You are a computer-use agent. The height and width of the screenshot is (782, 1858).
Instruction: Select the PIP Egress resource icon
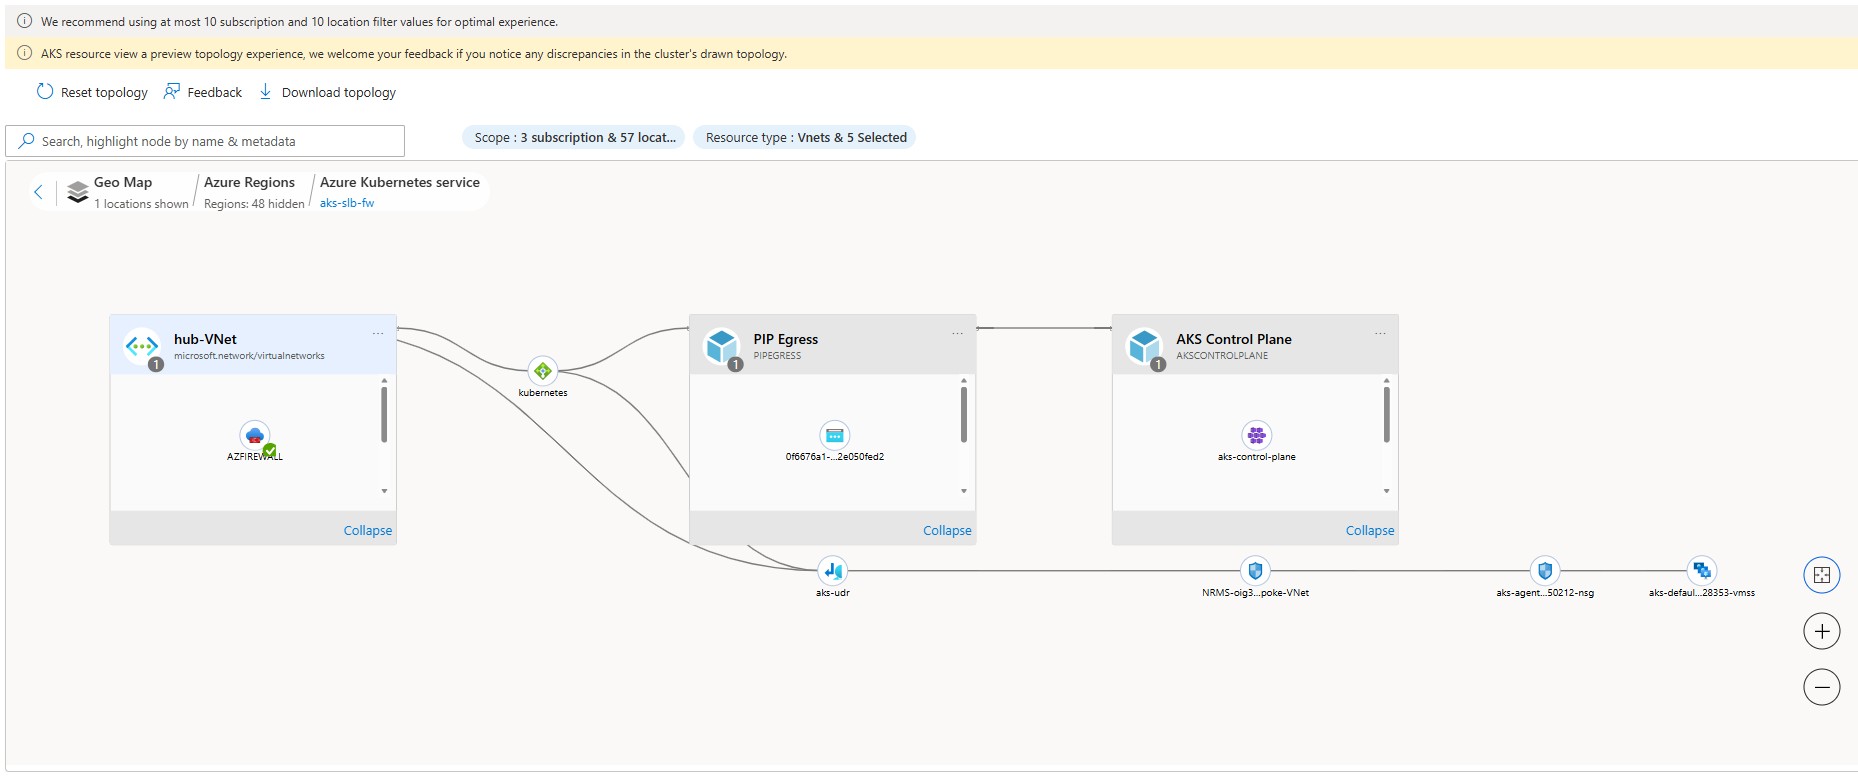[721, 347]
